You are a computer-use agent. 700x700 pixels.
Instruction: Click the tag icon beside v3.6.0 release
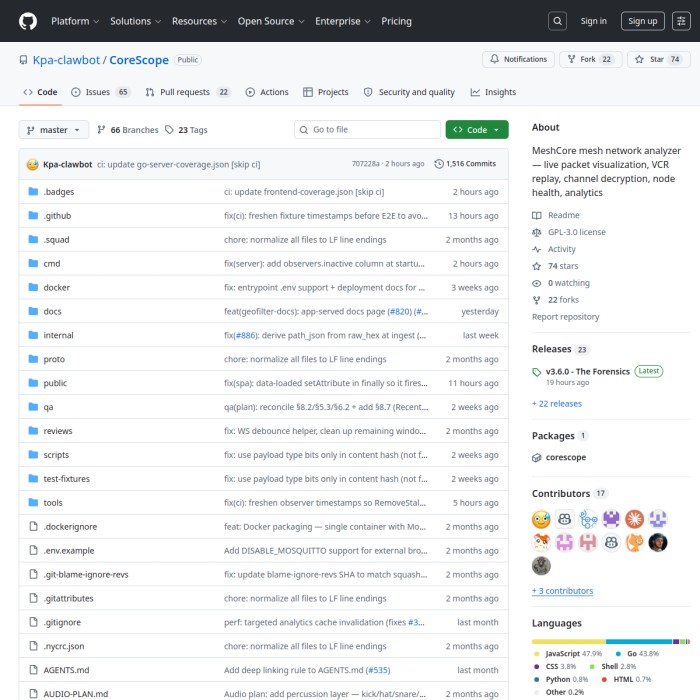click(537, 372)
